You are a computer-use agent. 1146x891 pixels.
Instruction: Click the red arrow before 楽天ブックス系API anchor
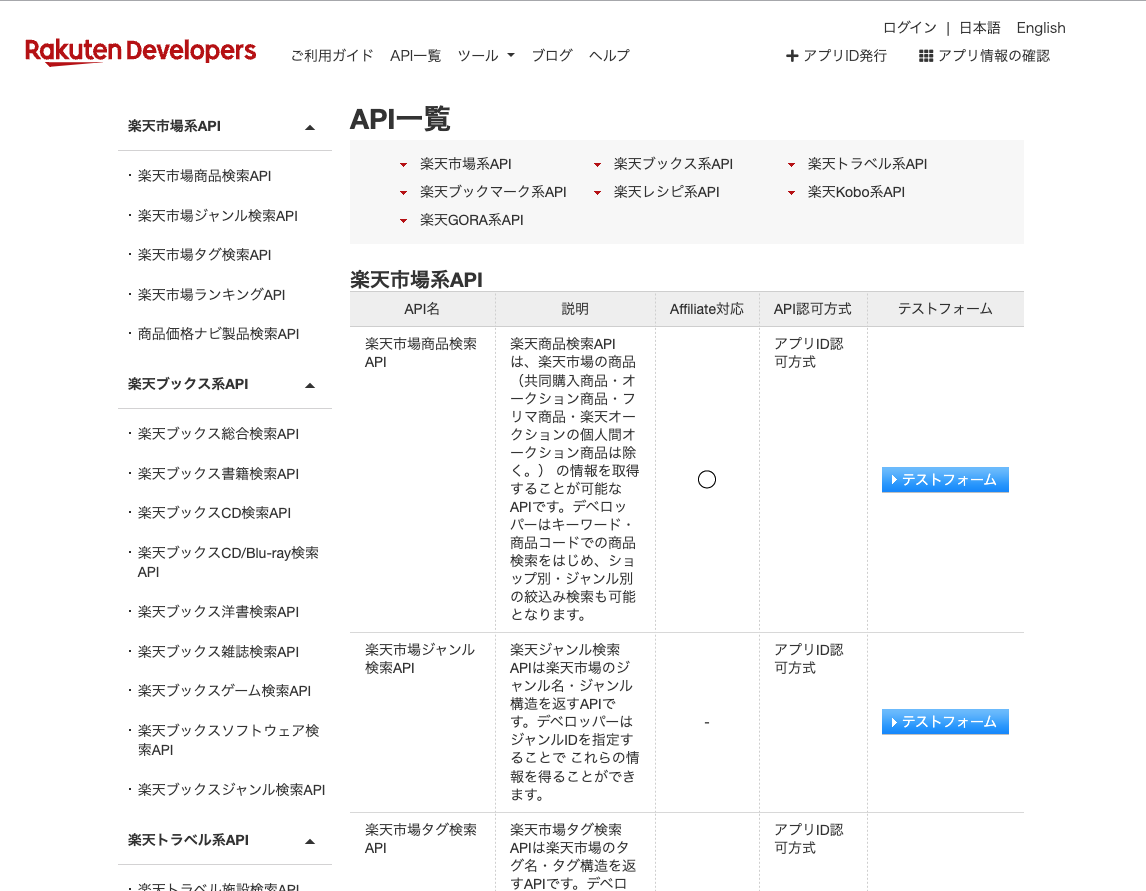click(x=597, y=165)
